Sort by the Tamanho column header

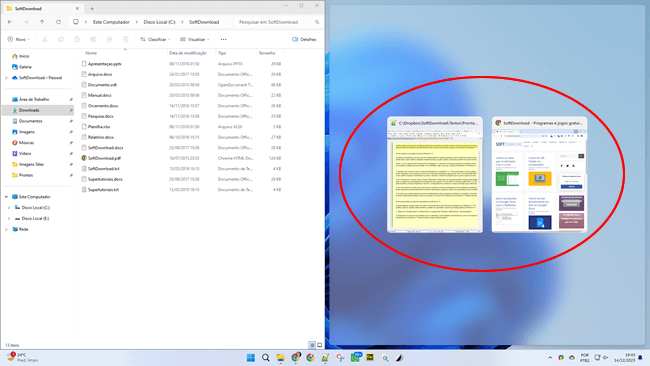click(267, 53)
